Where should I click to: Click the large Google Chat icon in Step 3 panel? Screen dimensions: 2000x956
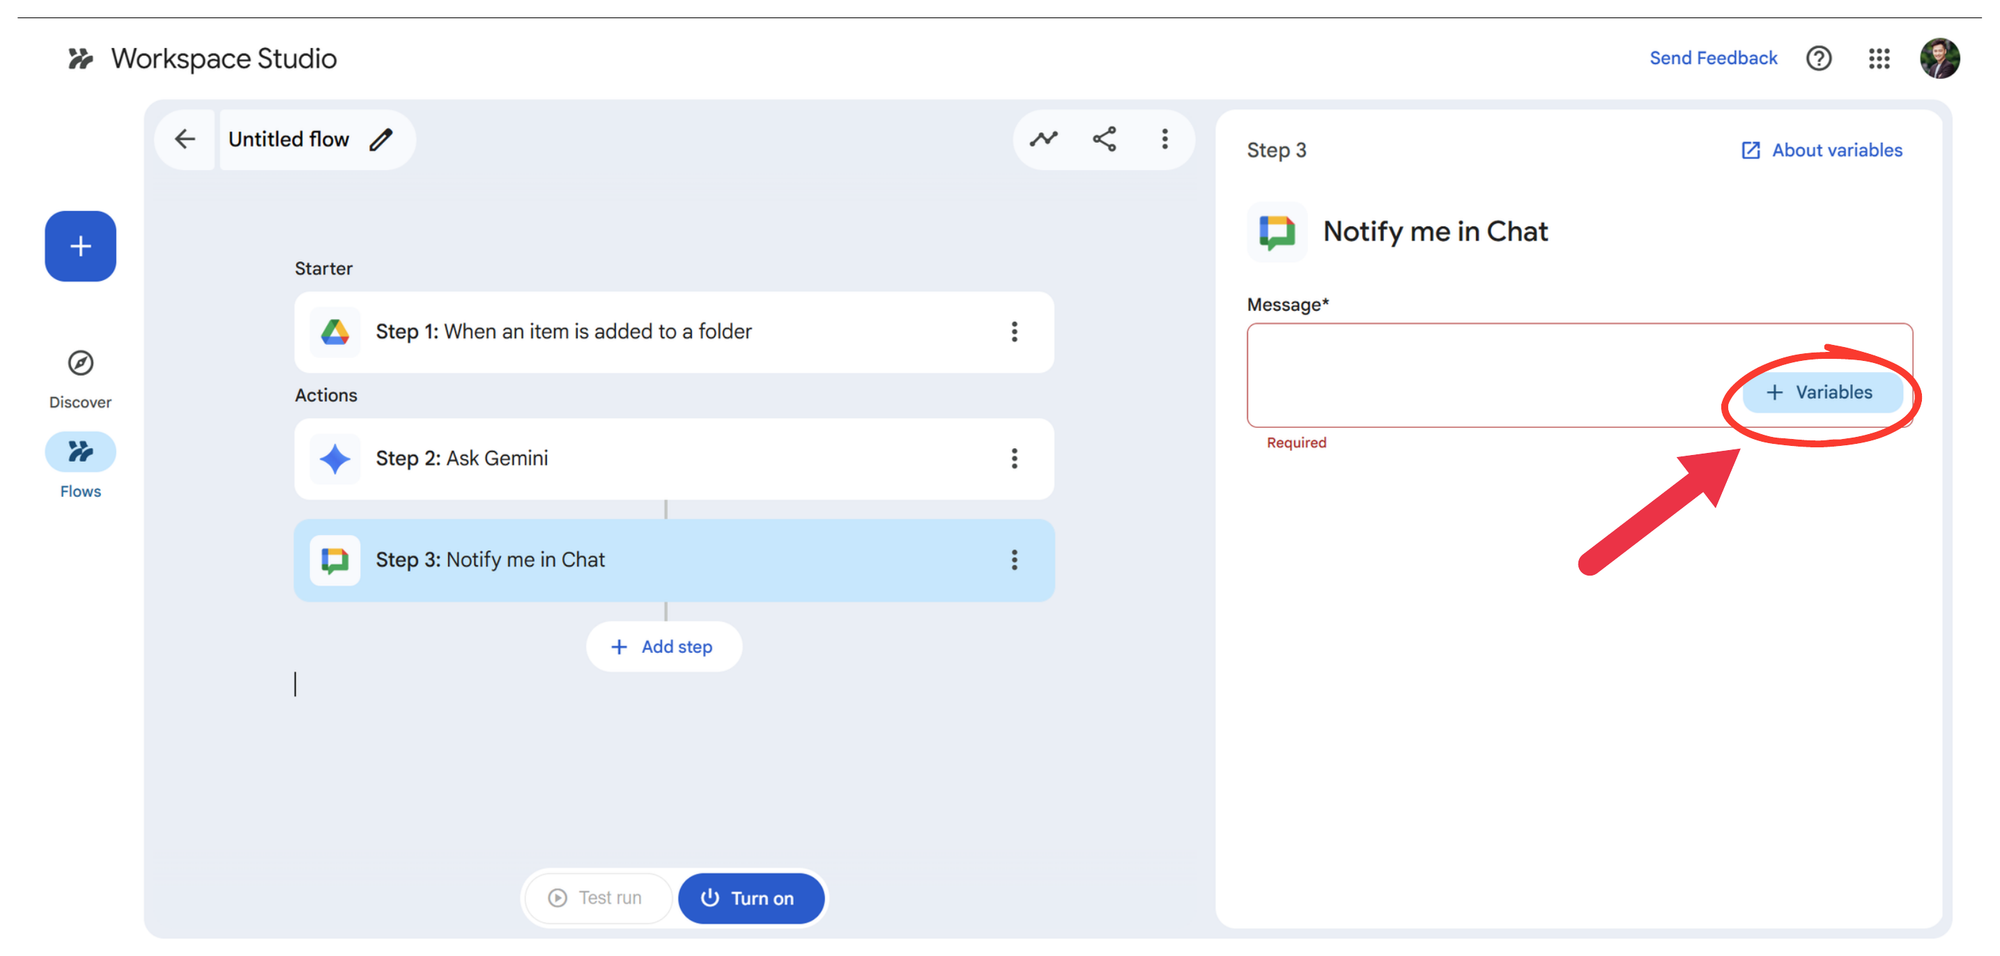(x=1277, y=232)
